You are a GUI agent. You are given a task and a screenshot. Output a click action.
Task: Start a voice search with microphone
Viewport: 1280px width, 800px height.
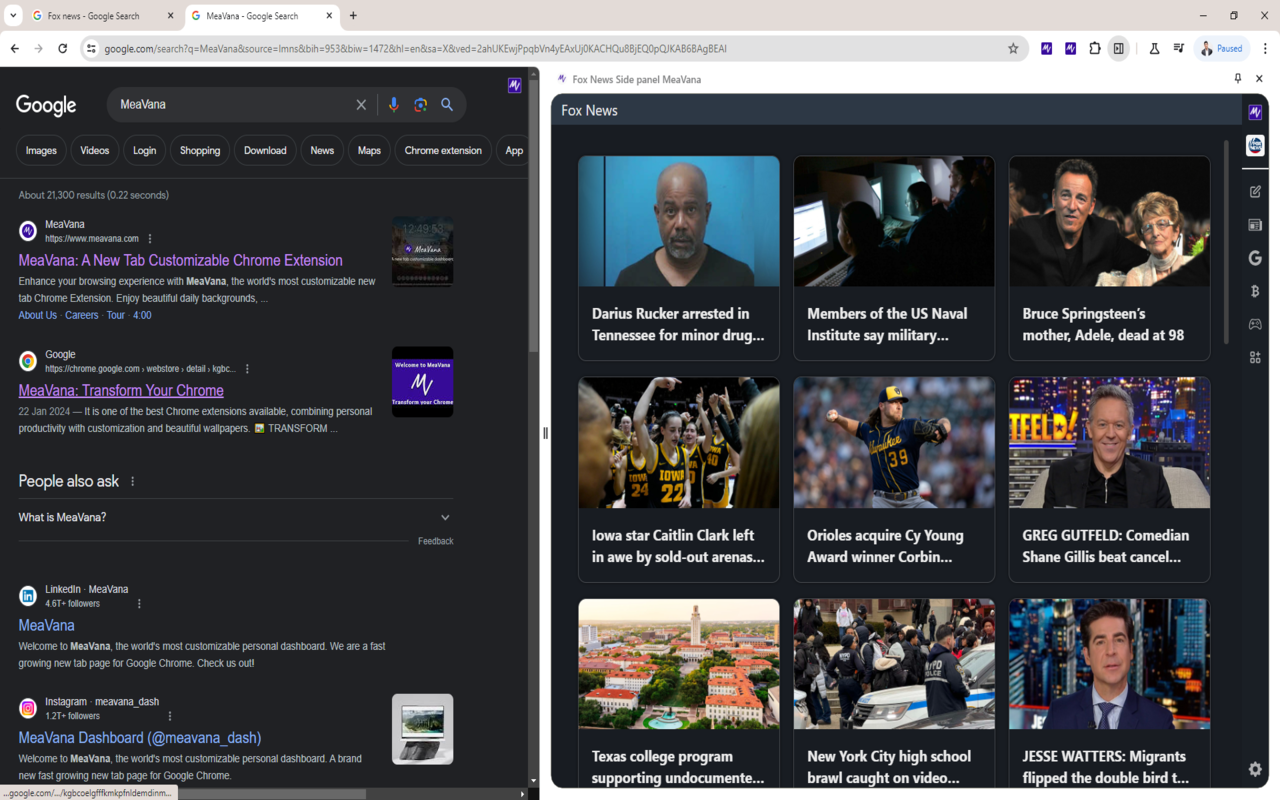pos(393,104)
